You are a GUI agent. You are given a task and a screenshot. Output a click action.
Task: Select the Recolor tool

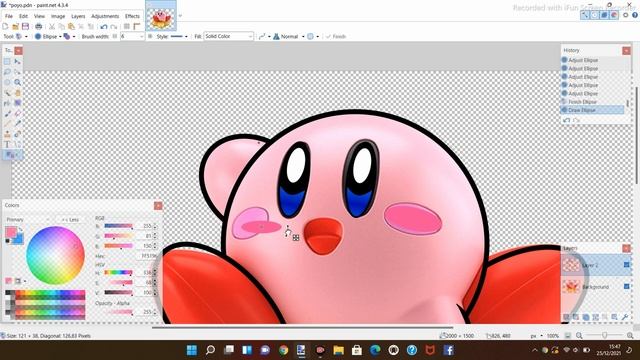(x=18, y=134)
